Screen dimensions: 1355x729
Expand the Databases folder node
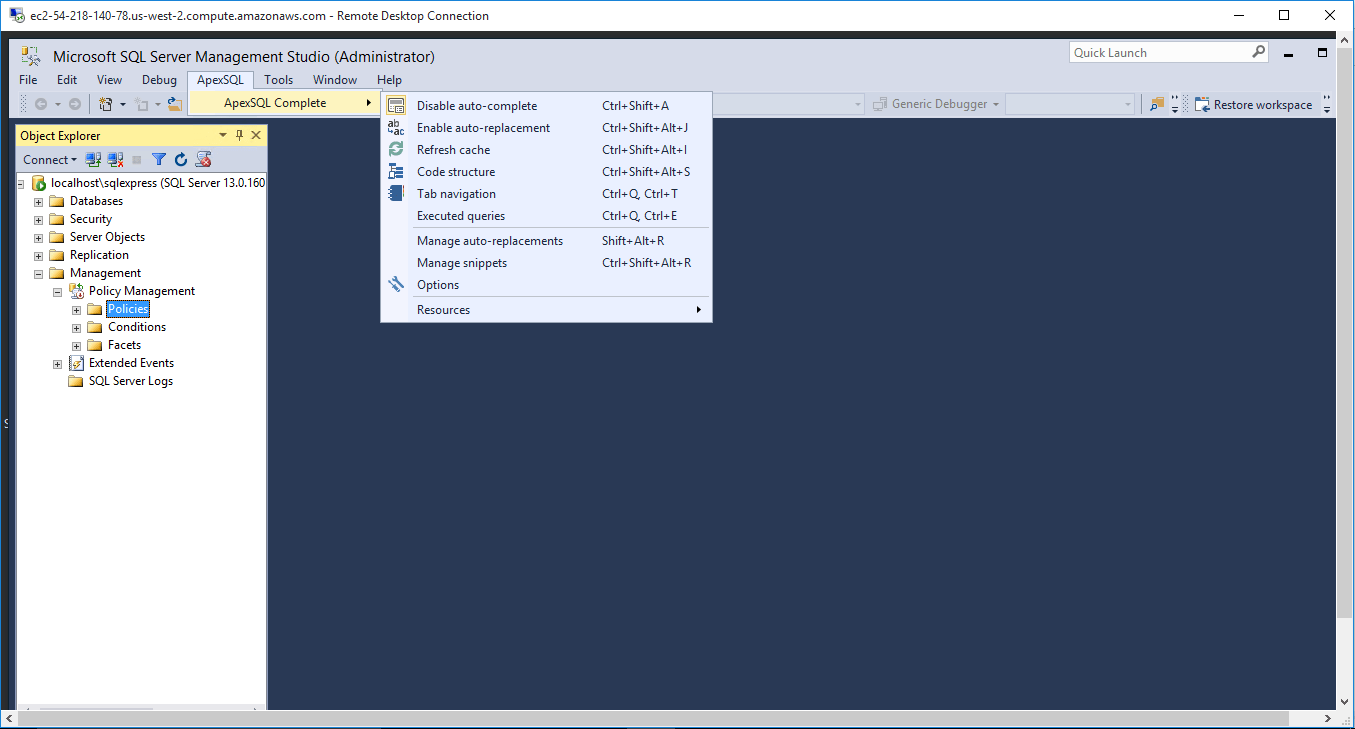(x=39, y=202)
